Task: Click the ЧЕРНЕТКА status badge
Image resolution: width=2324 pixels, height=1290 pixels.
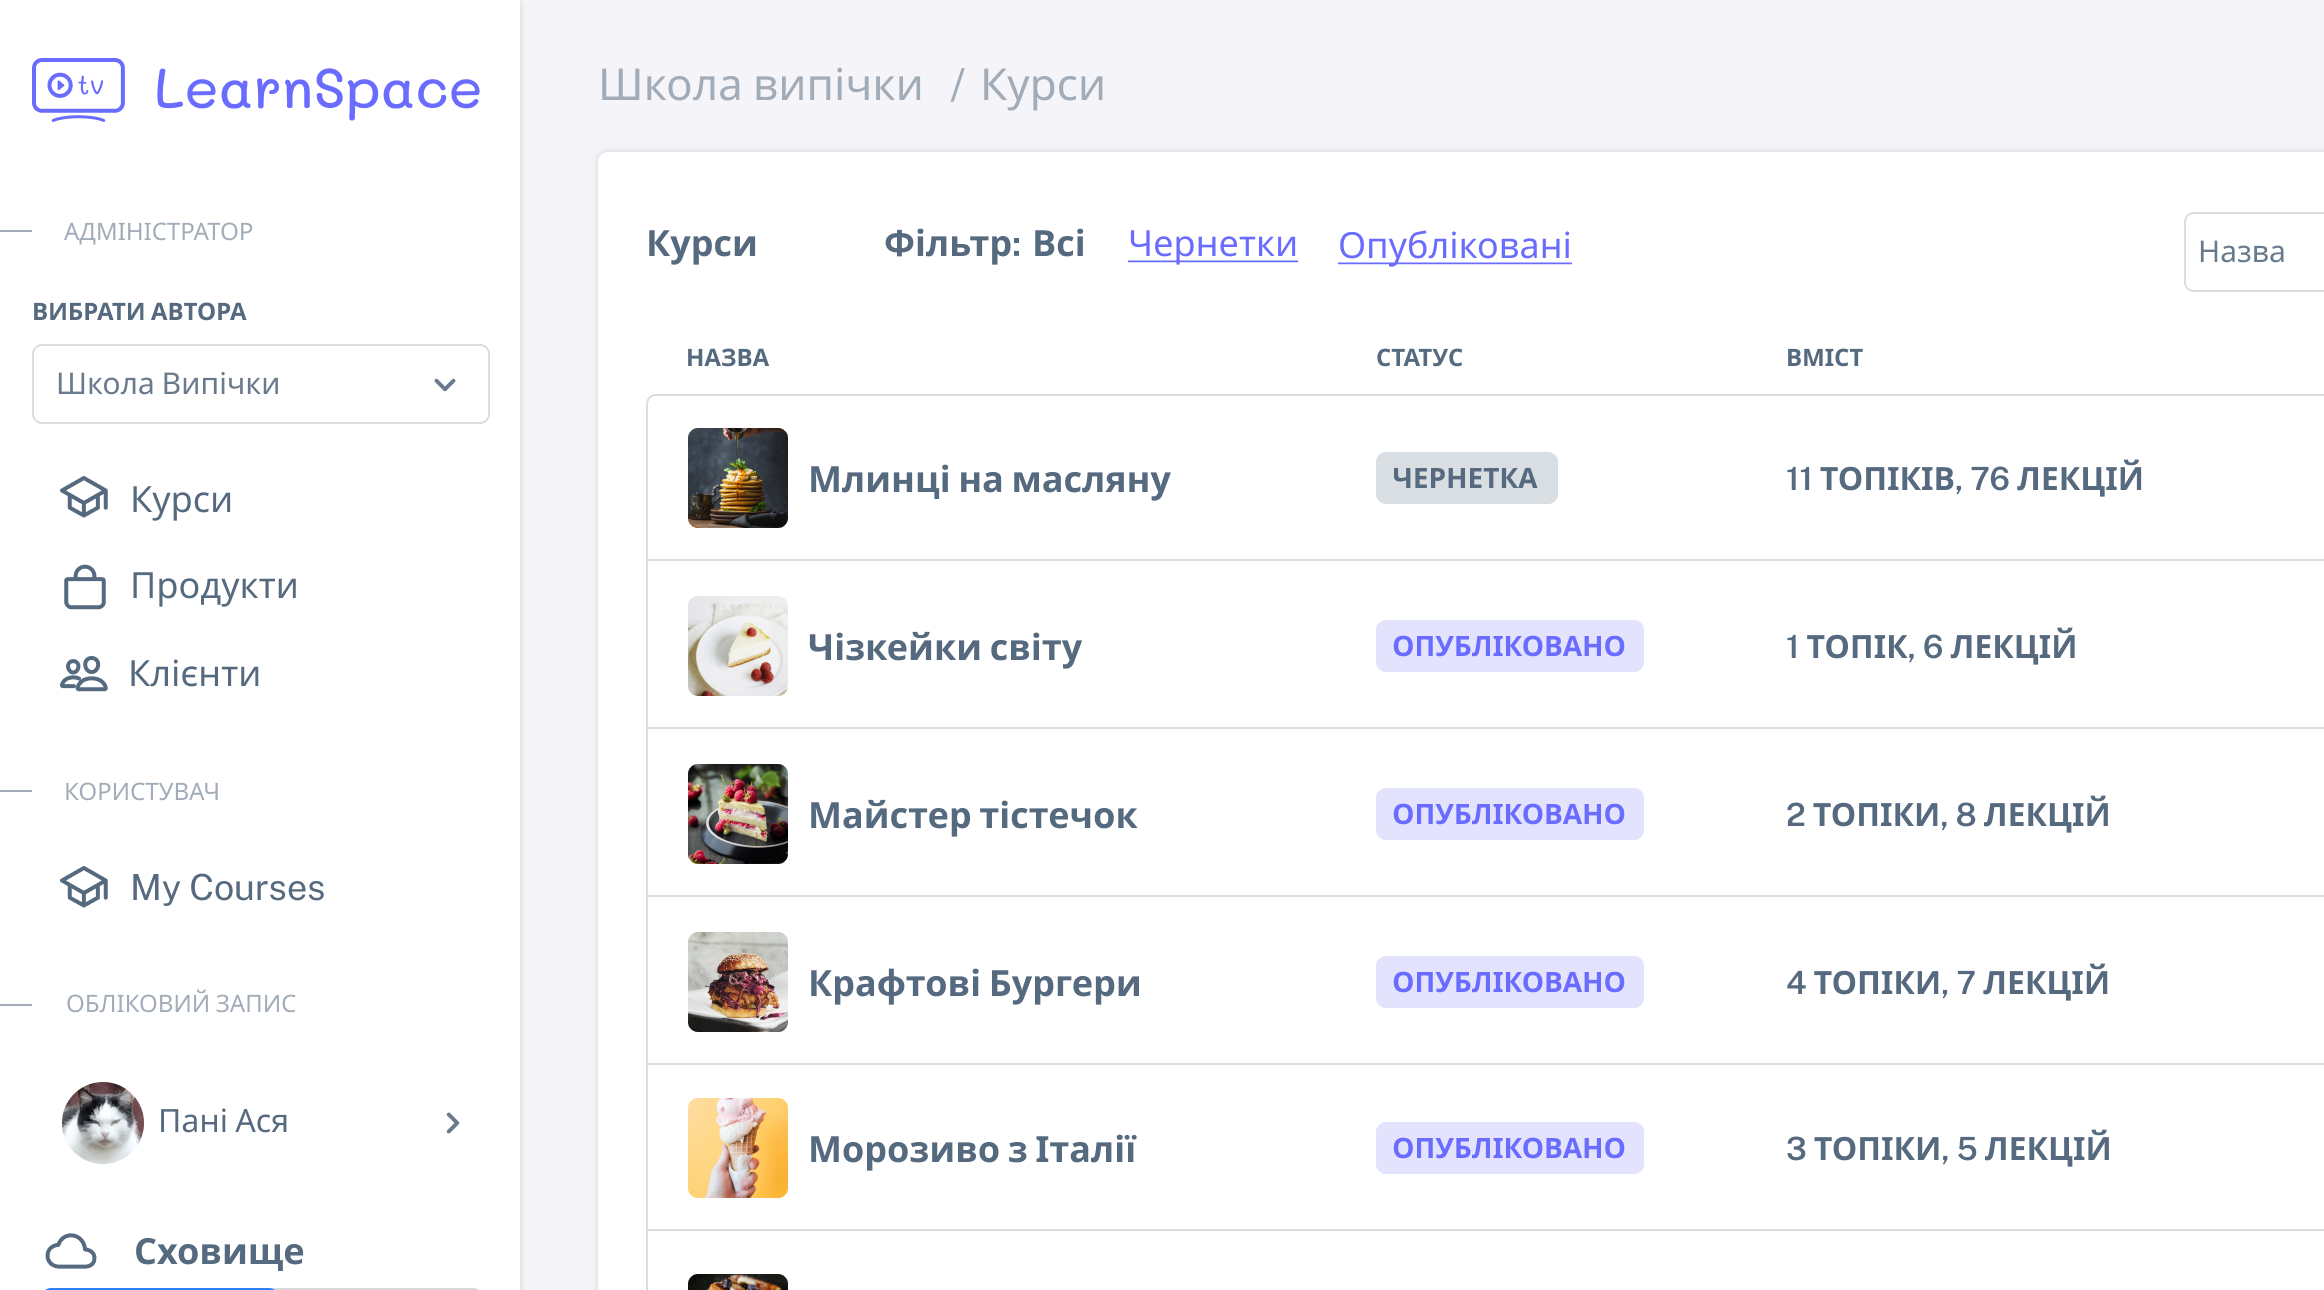Action: pos(1465,478)
